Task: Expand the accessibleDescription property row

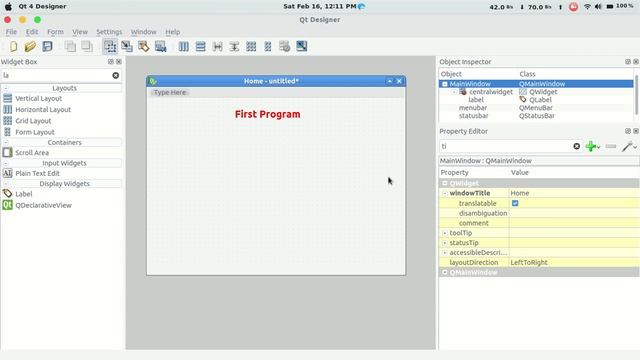Action: coord(445,253)
